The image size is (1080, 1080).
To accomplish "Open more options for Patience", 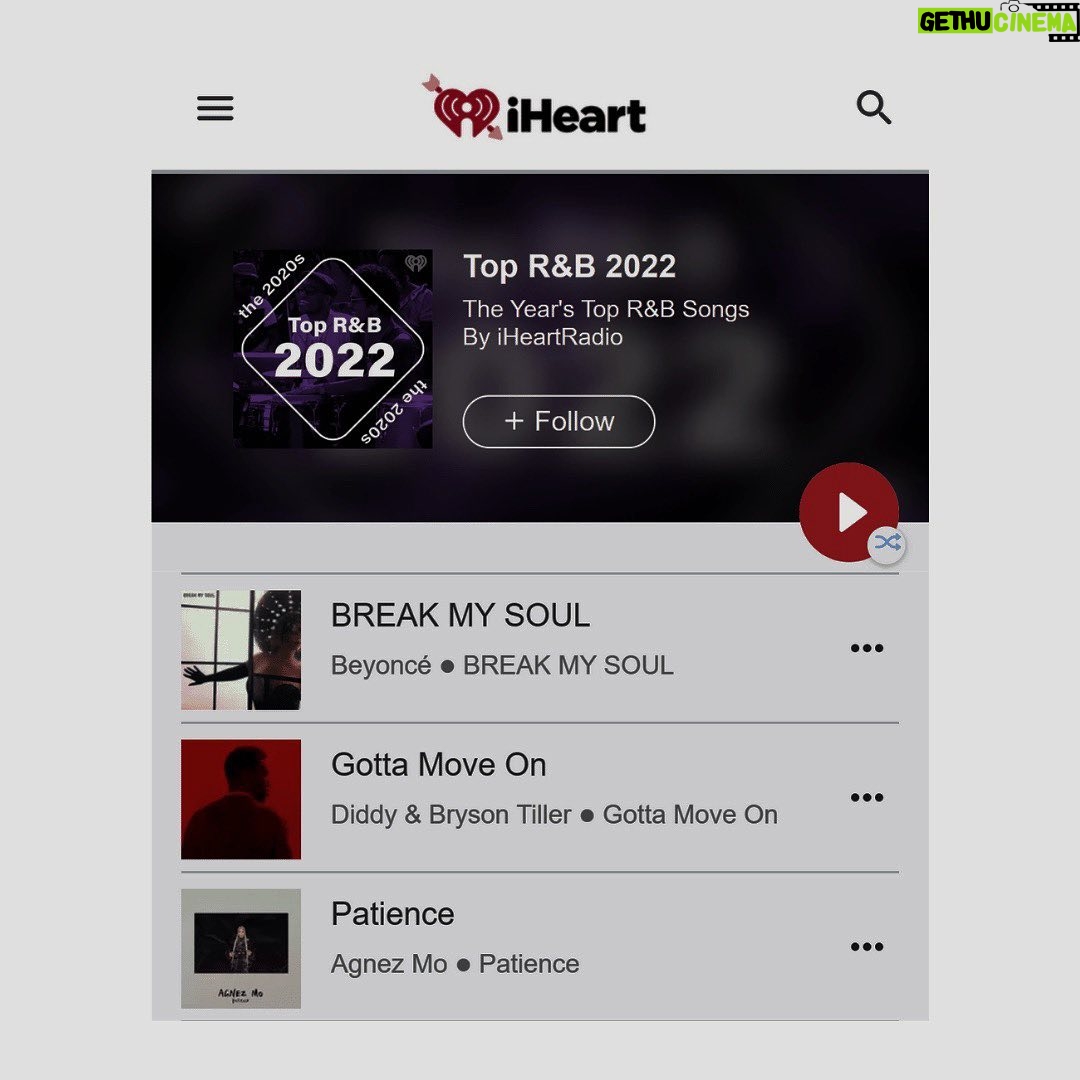I will pyautogui.click(x=866, y=947).
